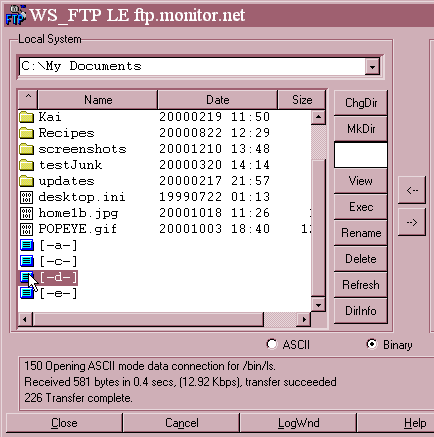
Task: Click the horizontal scroll-right arrow
Action: tap(304, 319)
